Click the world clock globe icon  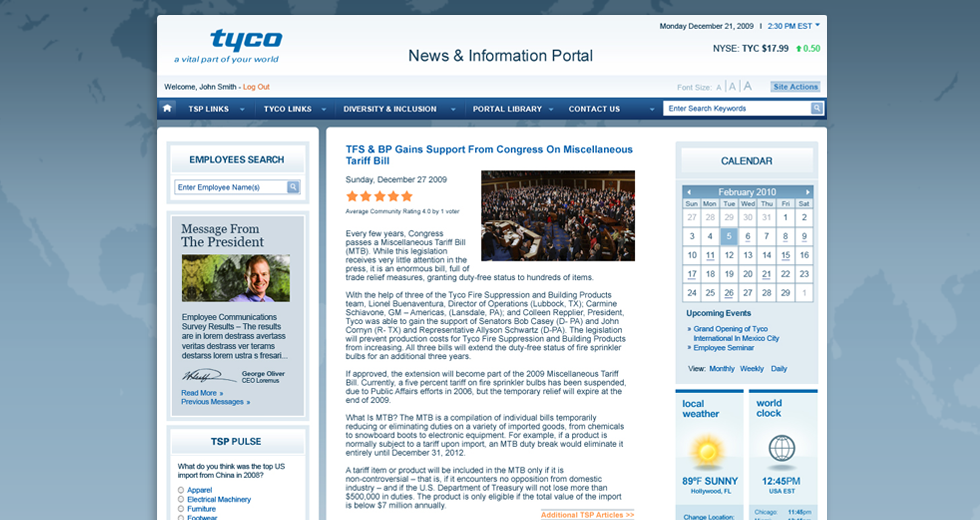781,449
